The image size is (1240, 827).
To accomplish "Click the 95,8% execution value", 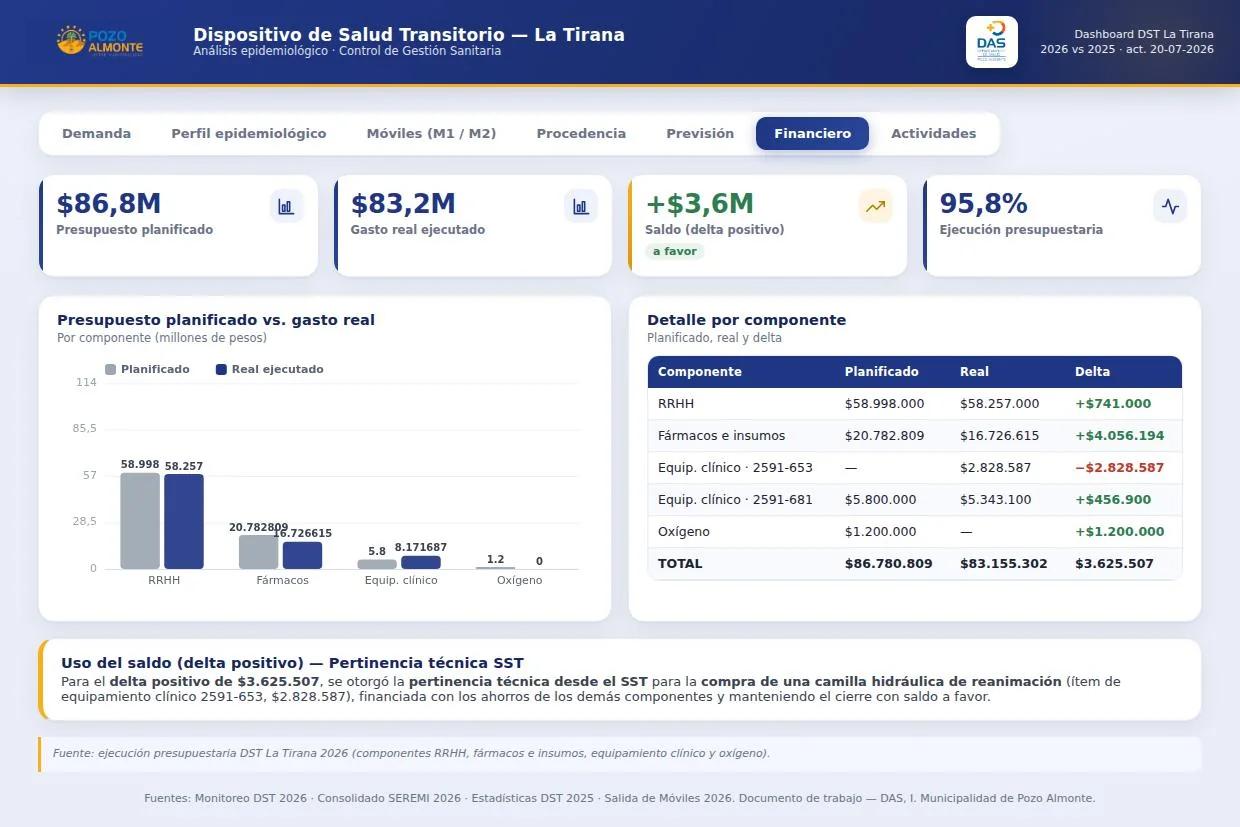I will point(984,204).
